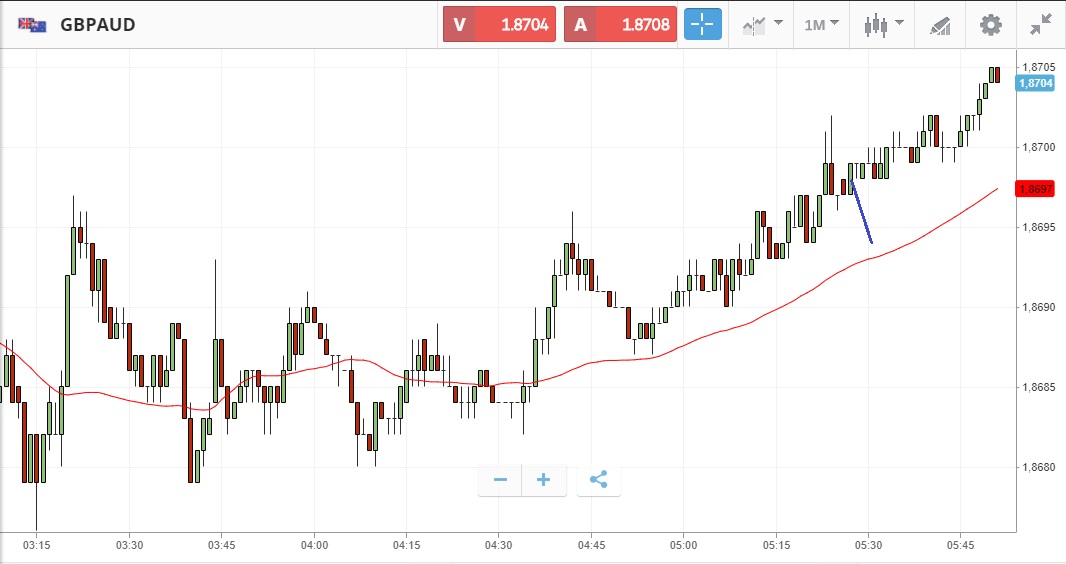Open the 1M timeframe dropdown
The image size is (1066, 564).
pyautogui.click(x=821, y=24)
